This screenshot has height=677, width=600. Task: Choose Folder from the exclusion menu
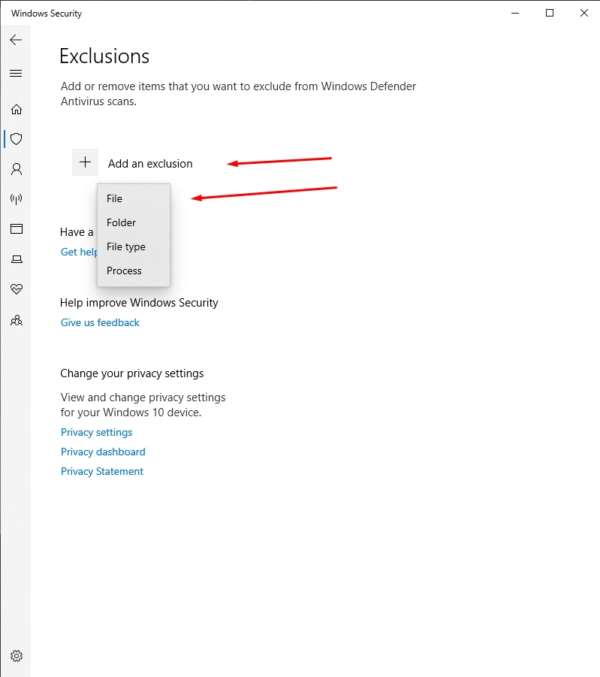[x=134, y=223]
